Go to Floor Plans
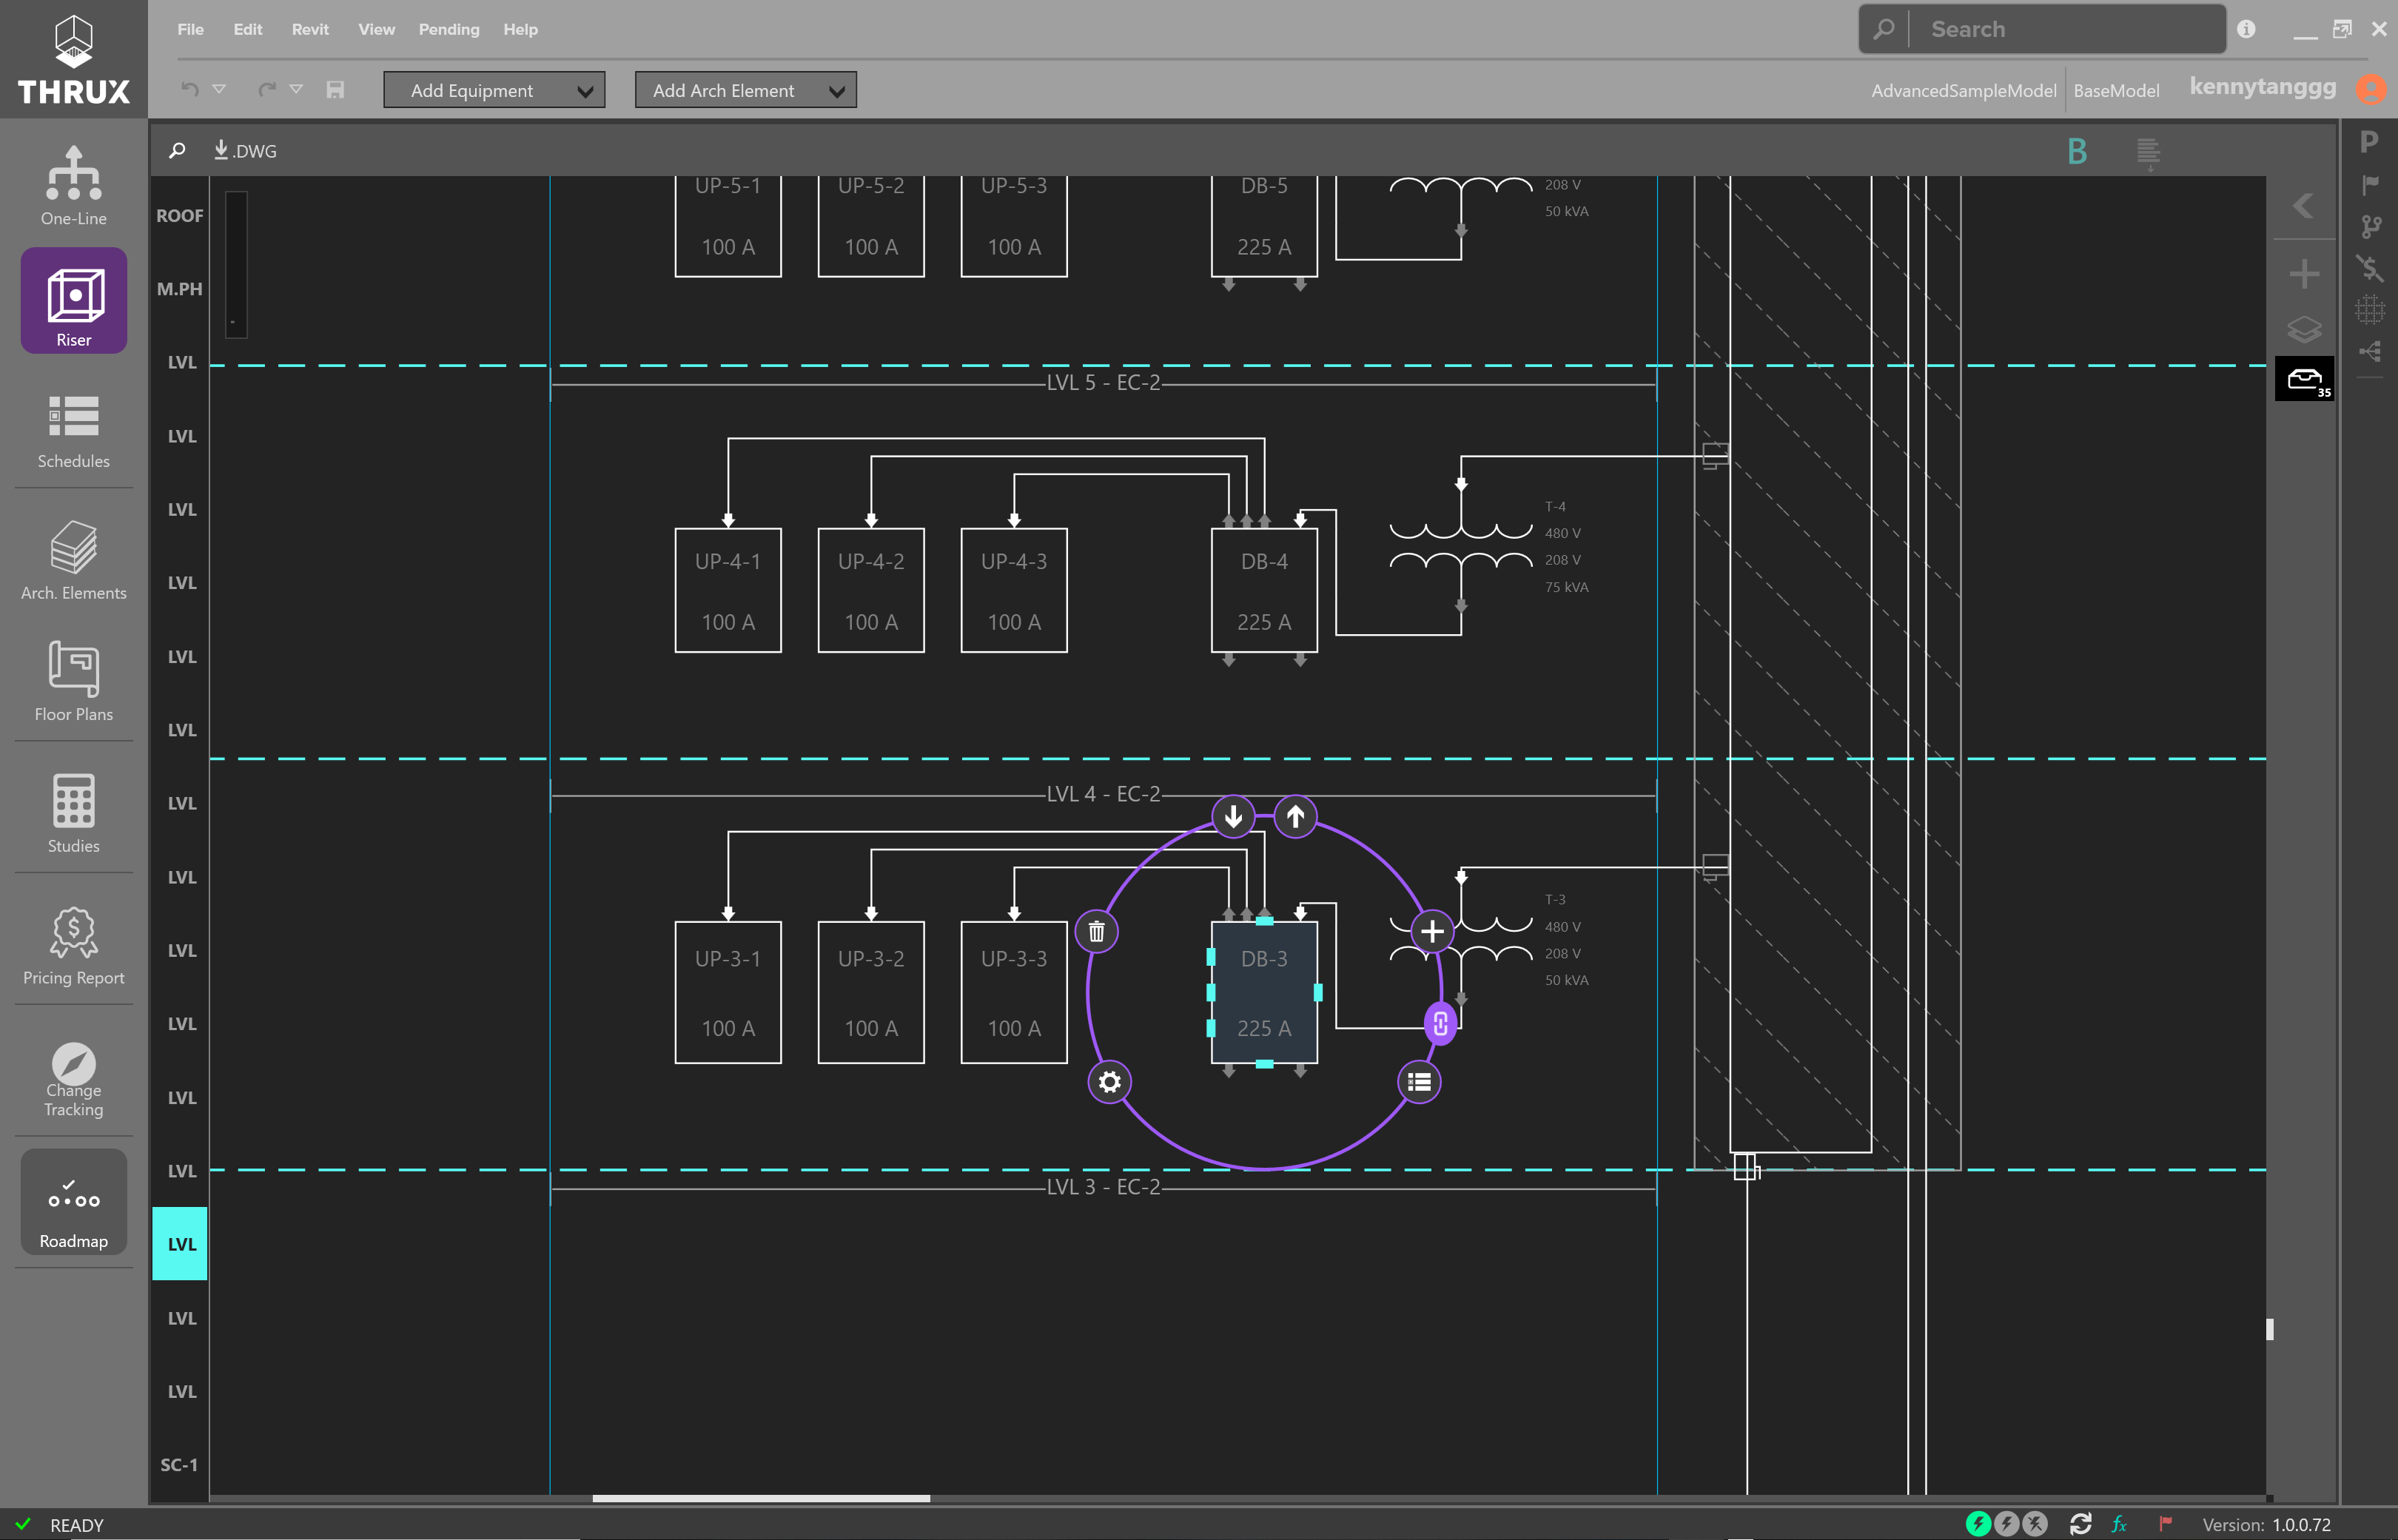Image resolution: width=2398 pixels, height=1540 pixels. (73, 682)
